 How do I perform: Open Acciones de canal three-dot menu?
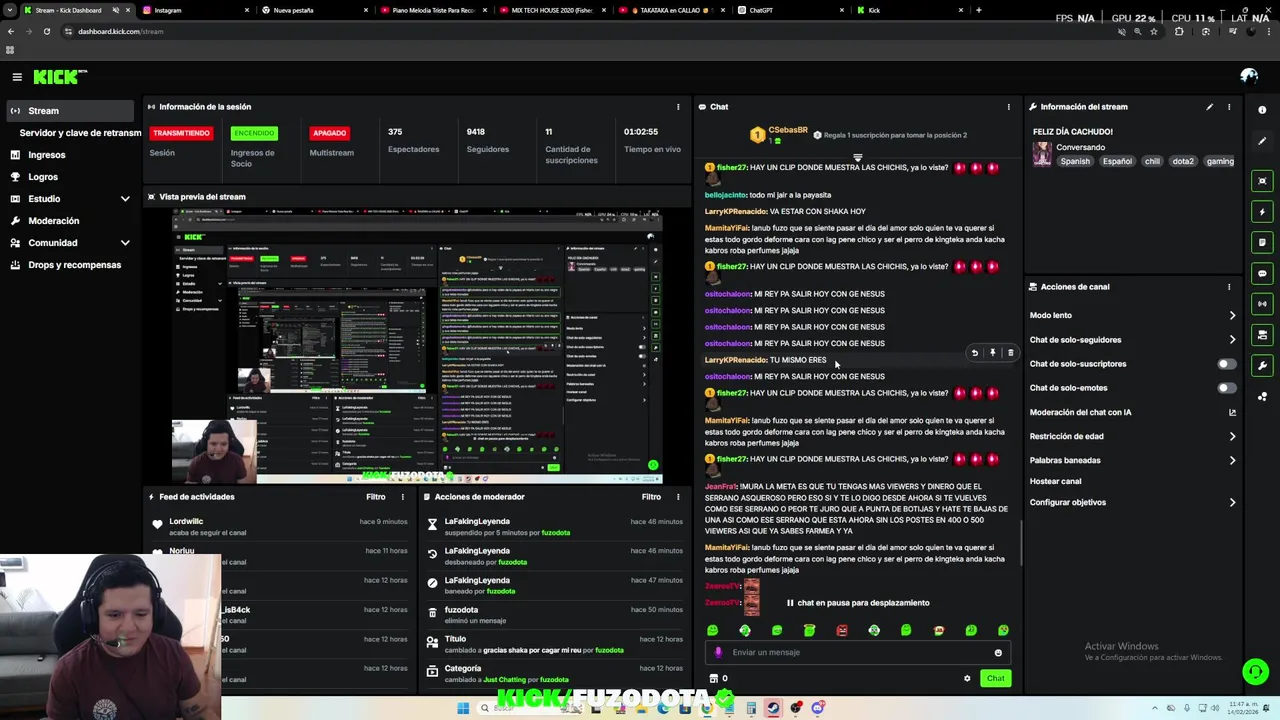point(1229,287)
